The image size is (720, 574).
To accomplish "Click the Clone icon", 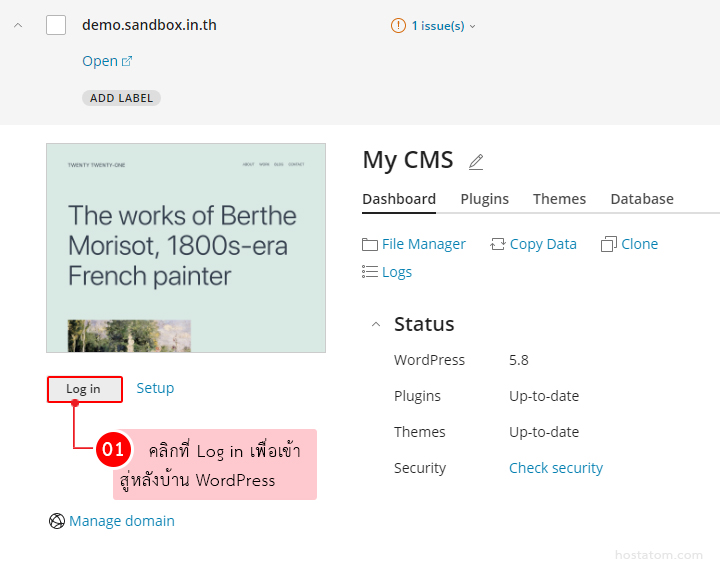I will point(609,244).
